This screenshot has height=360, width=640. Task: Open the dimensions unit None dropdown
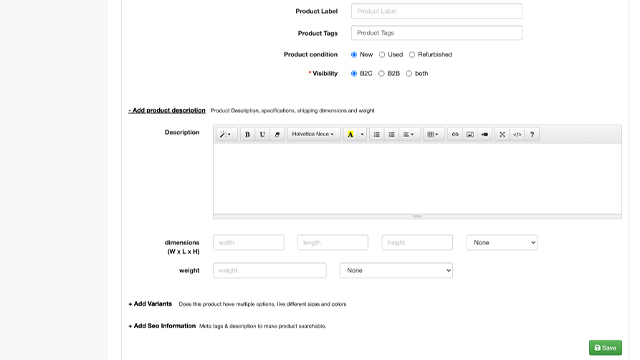point(502,242)
